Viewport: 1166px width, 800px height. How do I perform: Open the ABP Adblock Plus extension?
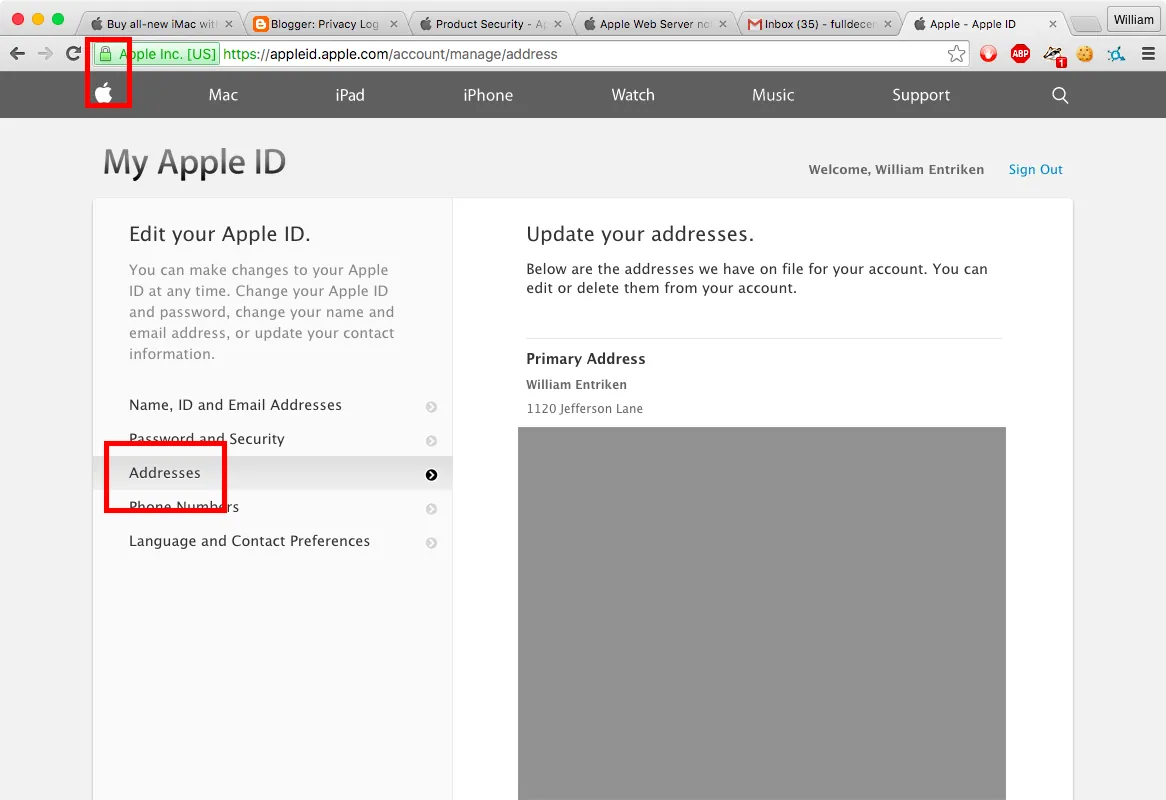[x=1020, y=54]
